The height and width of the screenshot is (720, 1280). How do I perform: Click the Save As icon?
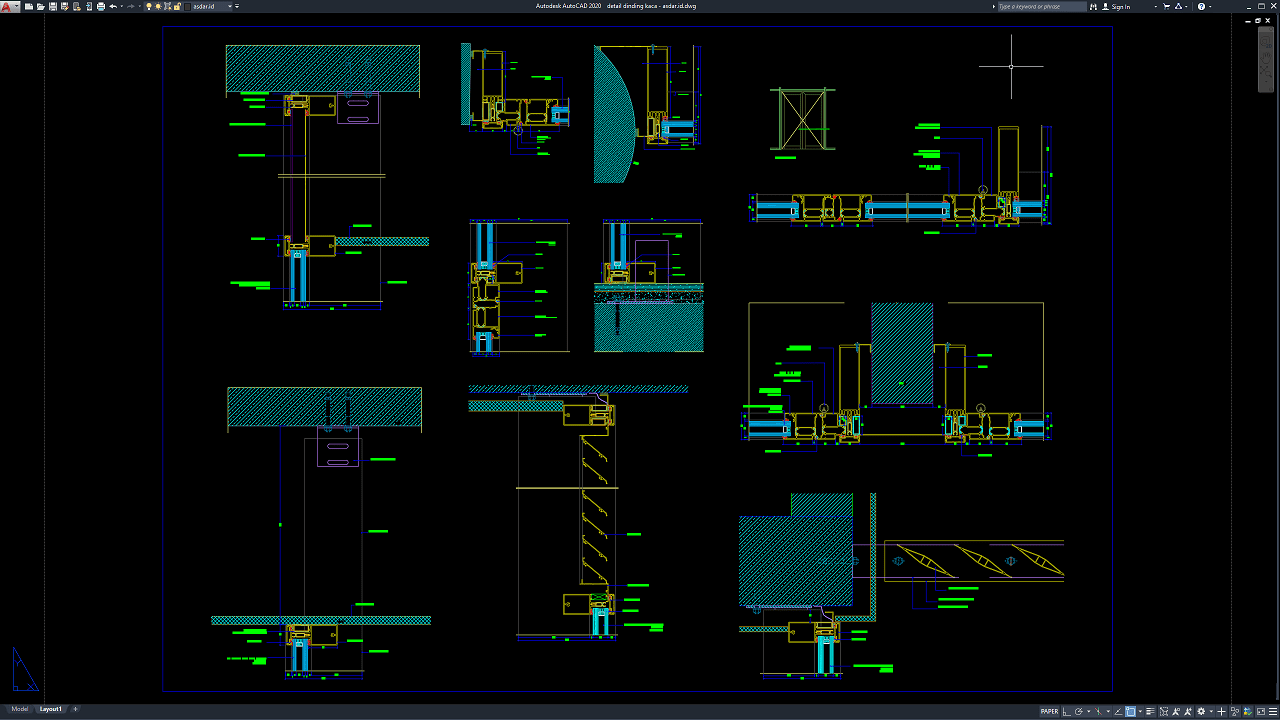coord(64,6)
